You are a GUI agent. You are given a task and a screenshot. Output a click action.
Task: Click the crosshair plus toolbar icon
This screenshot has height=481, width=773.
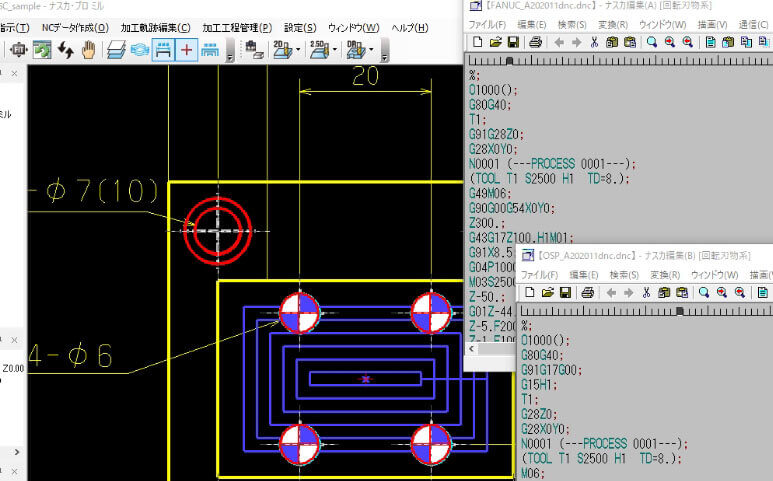click(x=187, y=50)
